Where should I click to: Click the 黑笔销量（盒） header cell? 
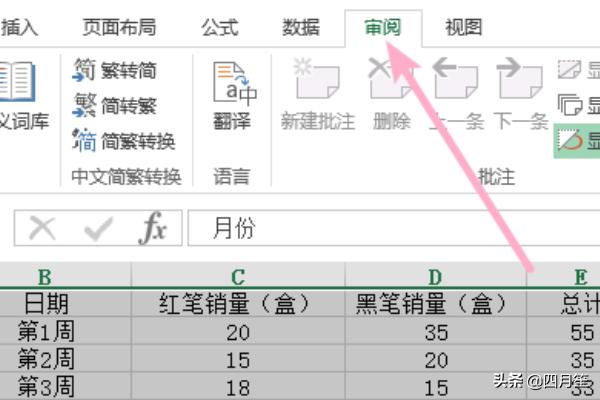[x=435, y=304]
